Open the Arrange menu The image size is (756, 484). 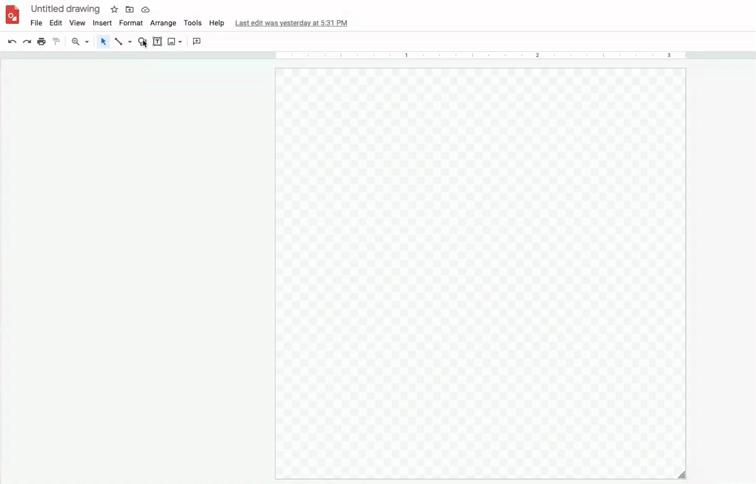pyautogui.click(x=163, y=23)
